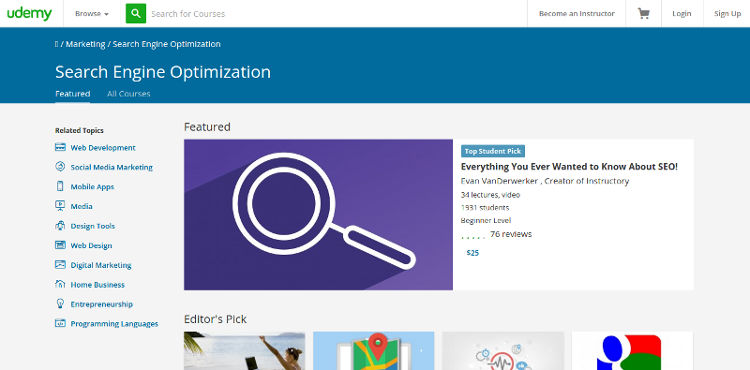The image size is (750, 370).
Task: Click the Top Student Pick badge
Action: click(x=493, y=151)
